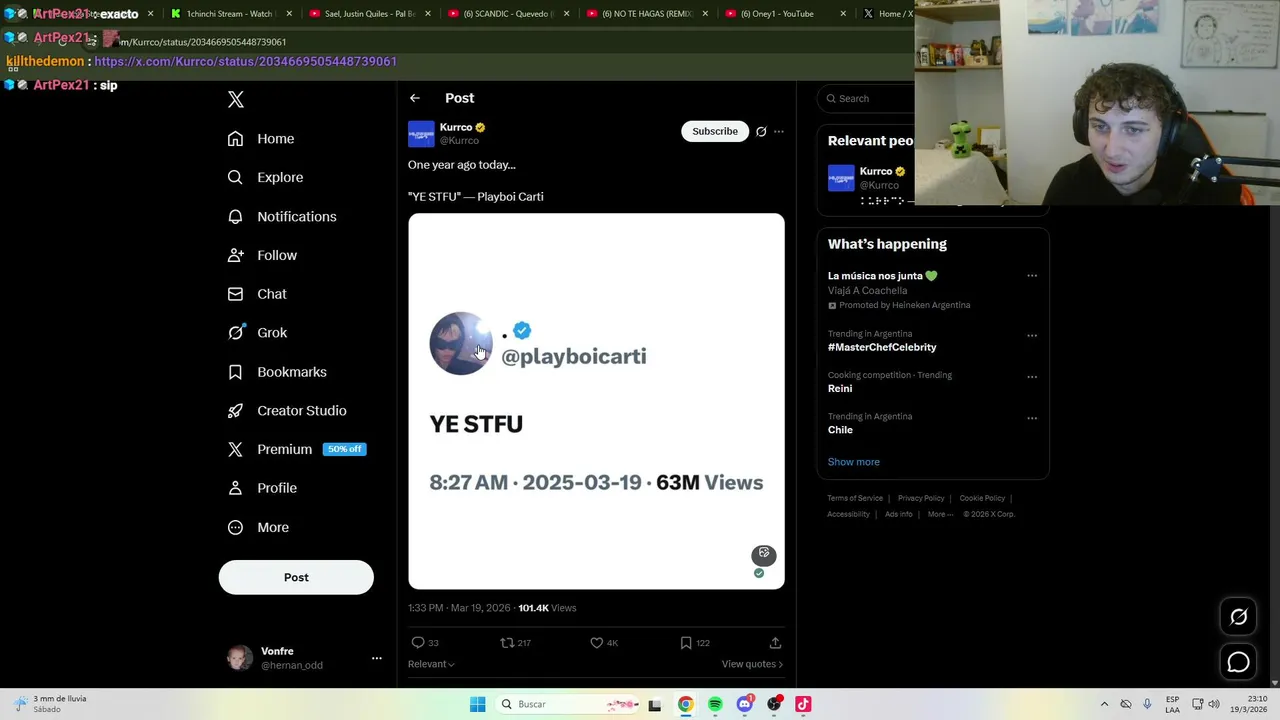
Task: Open options for the Reini trend
Action: [x=1032, y=377]
